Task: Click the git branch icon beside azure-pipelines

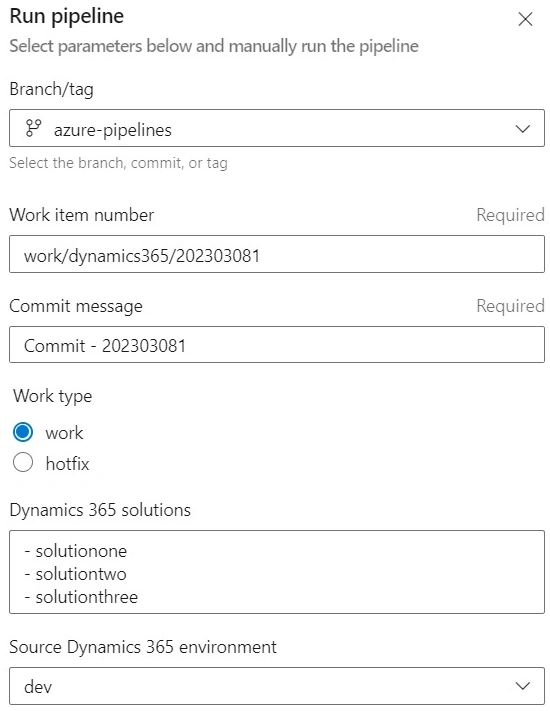Action: click(34, 128)
